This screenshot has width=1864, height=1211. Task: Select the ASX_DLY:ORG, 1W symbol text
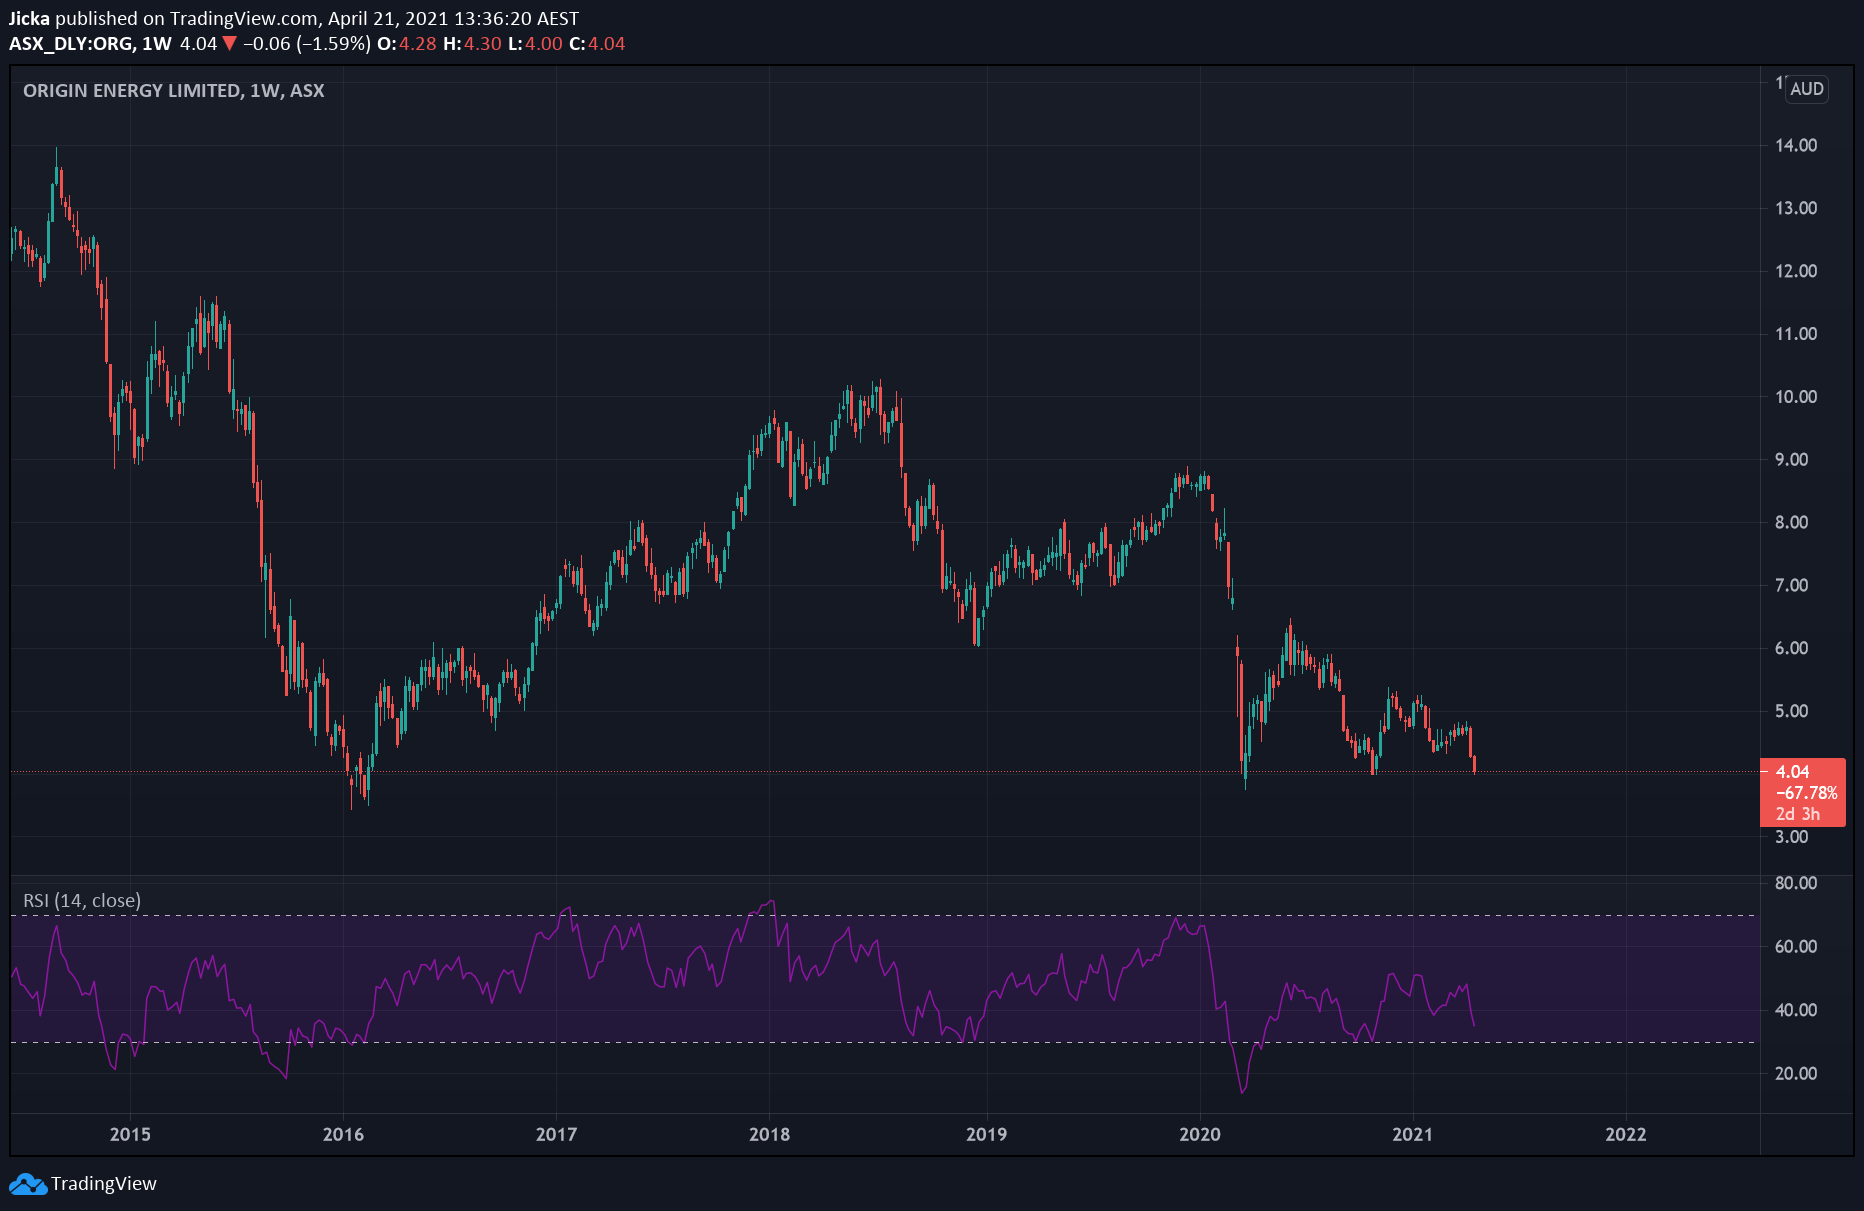pos(90,44)
